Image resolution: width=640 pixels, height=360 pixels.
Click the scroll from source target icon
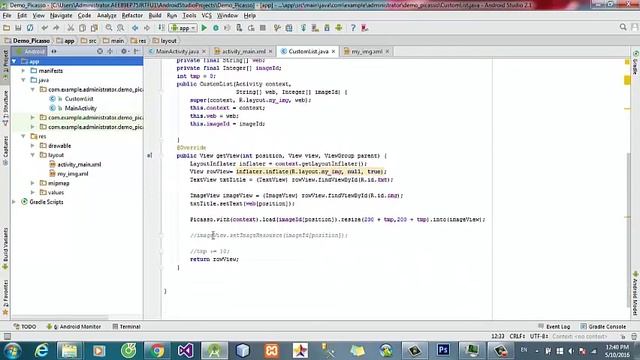100,51
